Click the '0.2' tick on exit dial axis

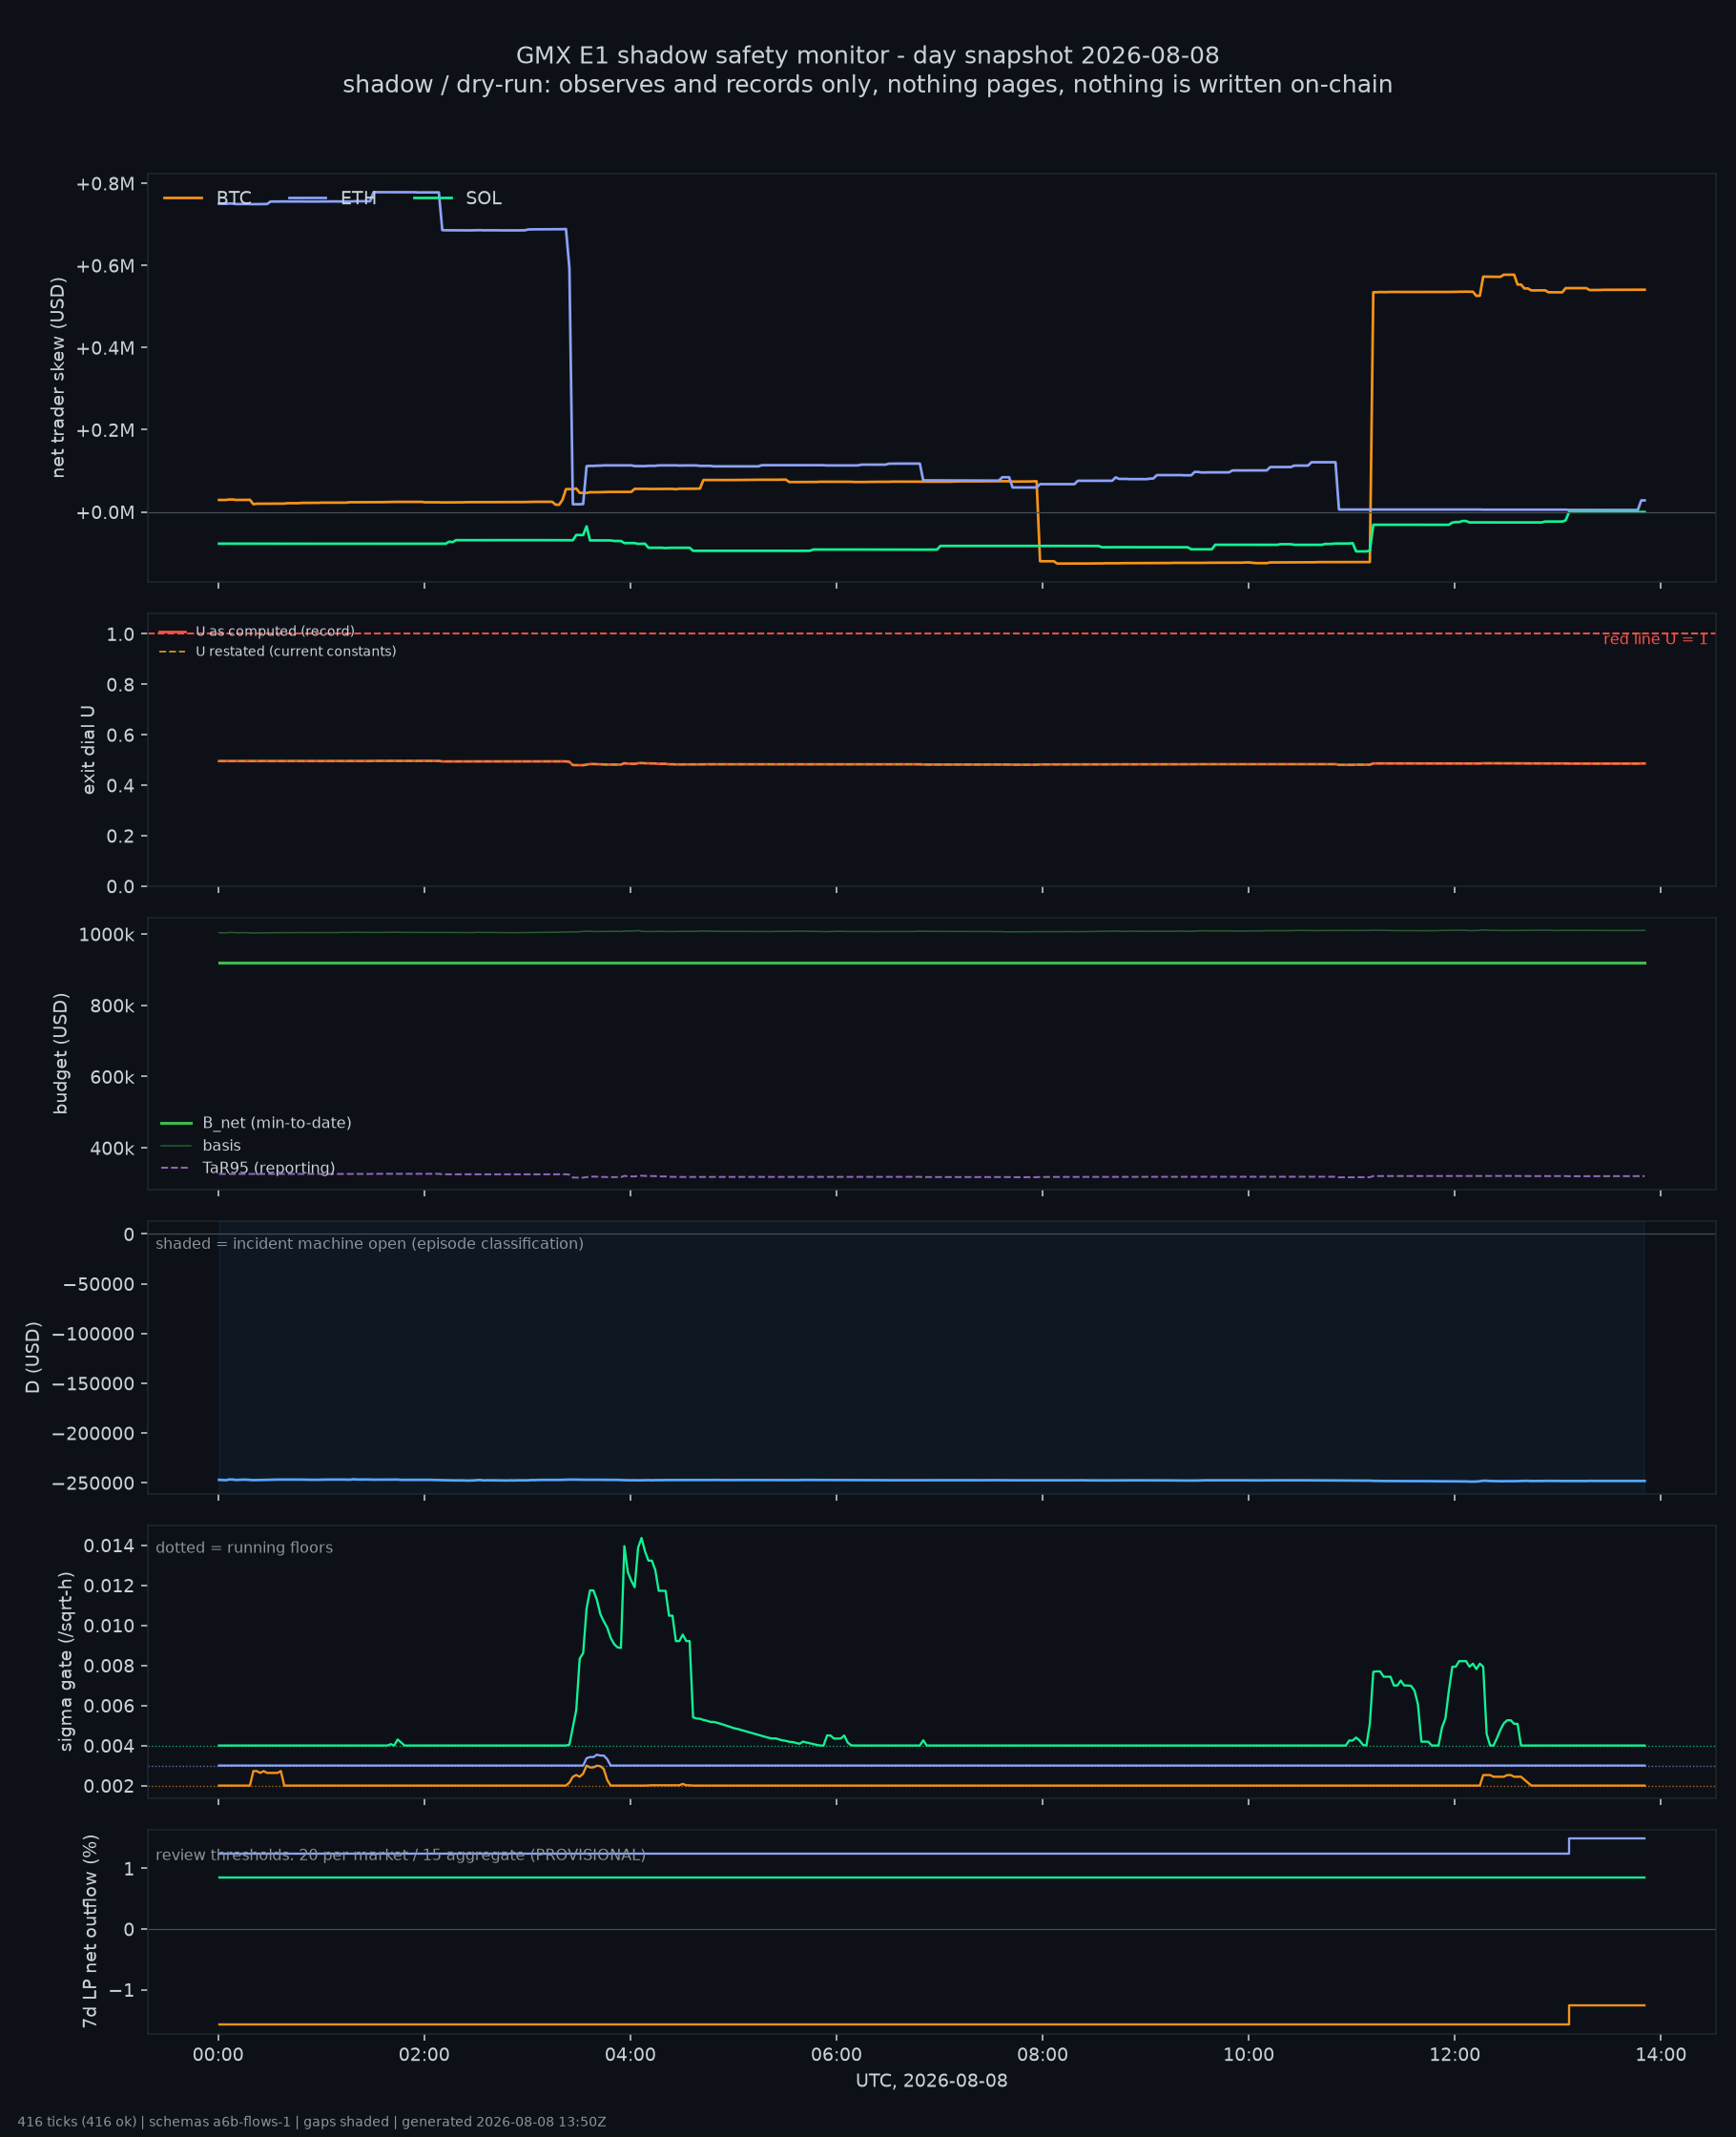120,836
